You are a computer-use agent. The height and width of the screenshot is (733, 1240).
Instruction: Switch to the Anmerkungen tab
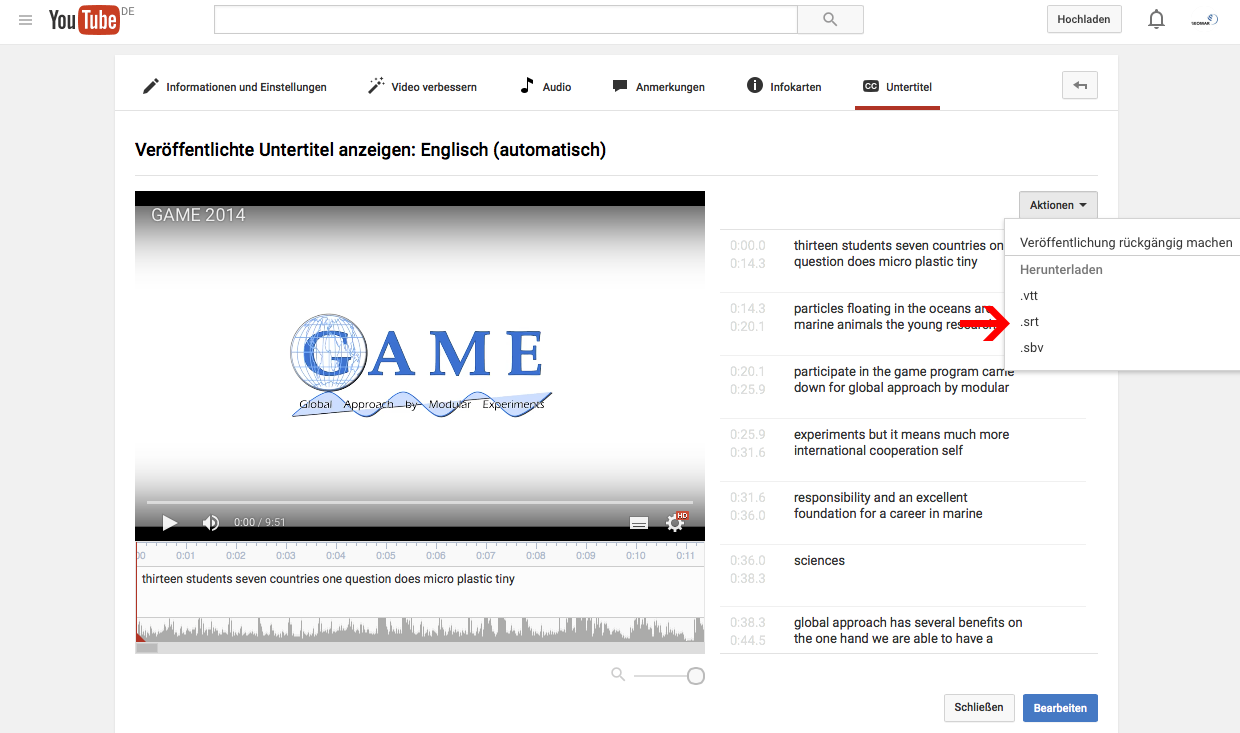(658, 87)
